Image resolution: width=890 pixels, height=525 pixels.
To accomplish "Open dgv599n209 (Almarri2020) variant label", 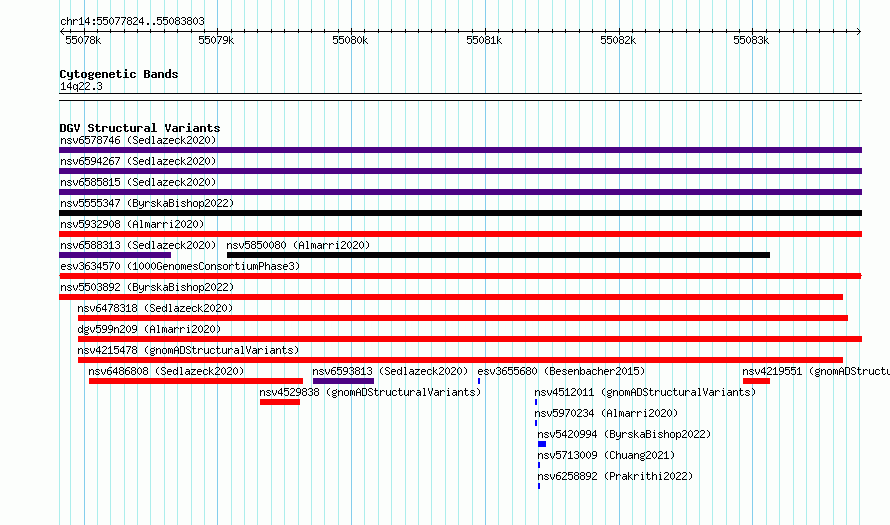I will [149, 329].
